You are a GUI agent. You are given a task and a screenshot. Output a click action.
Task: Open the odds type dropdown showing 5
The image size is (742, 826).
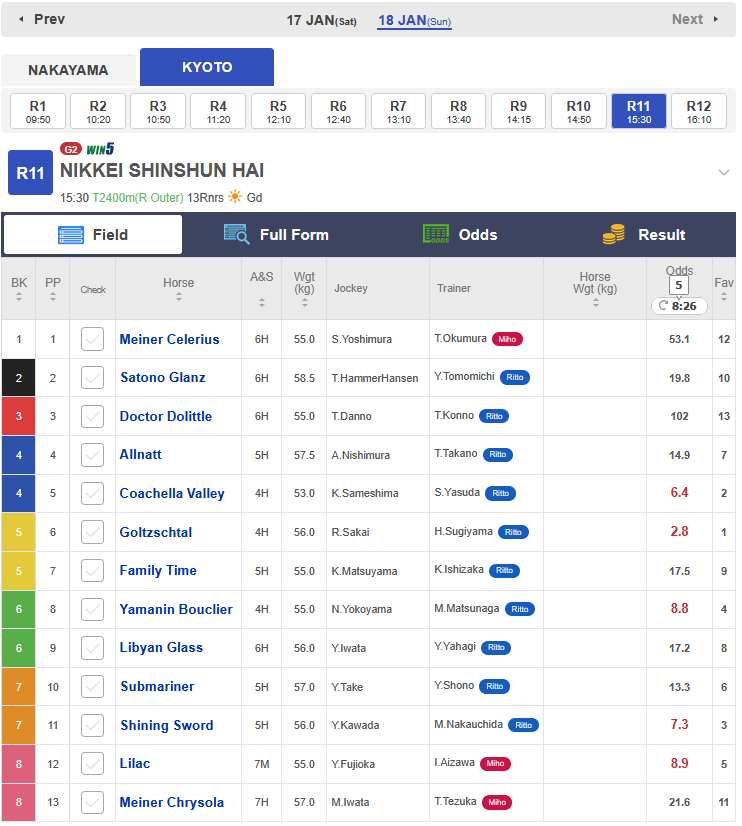tap(679, 286)
